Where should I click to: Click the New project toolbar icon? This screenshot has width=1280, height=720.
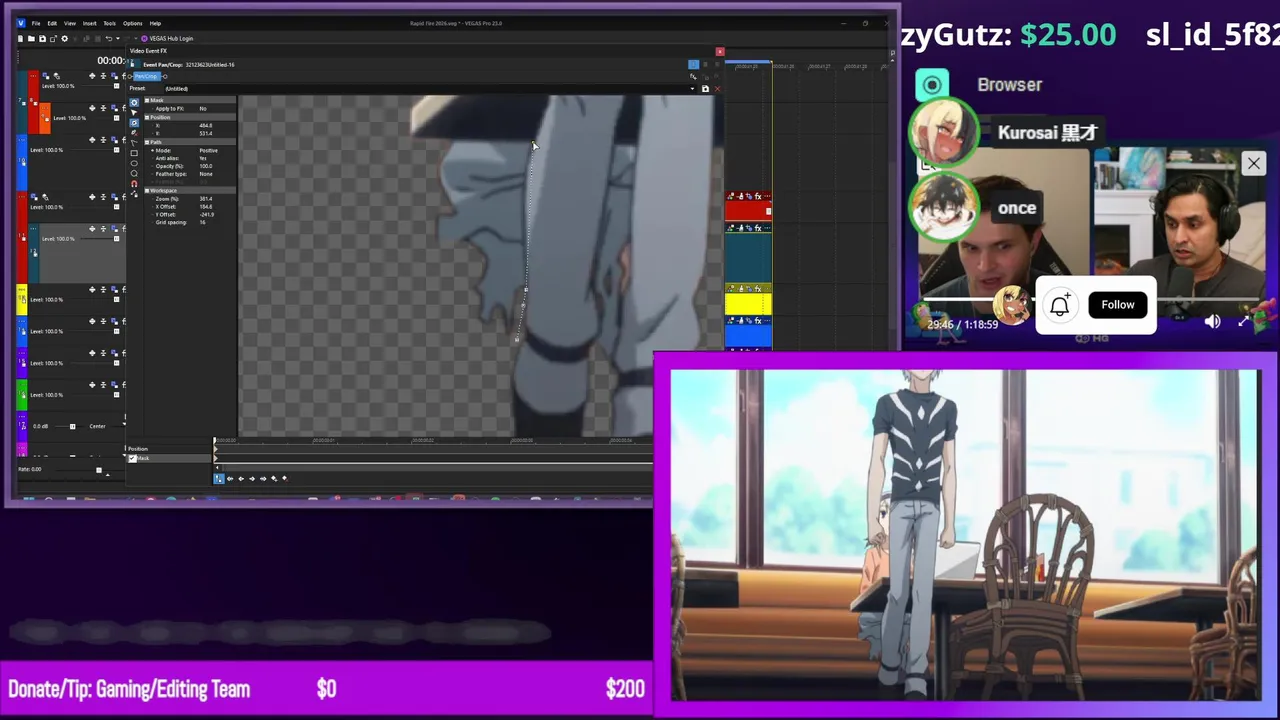[x=20, y=39]
